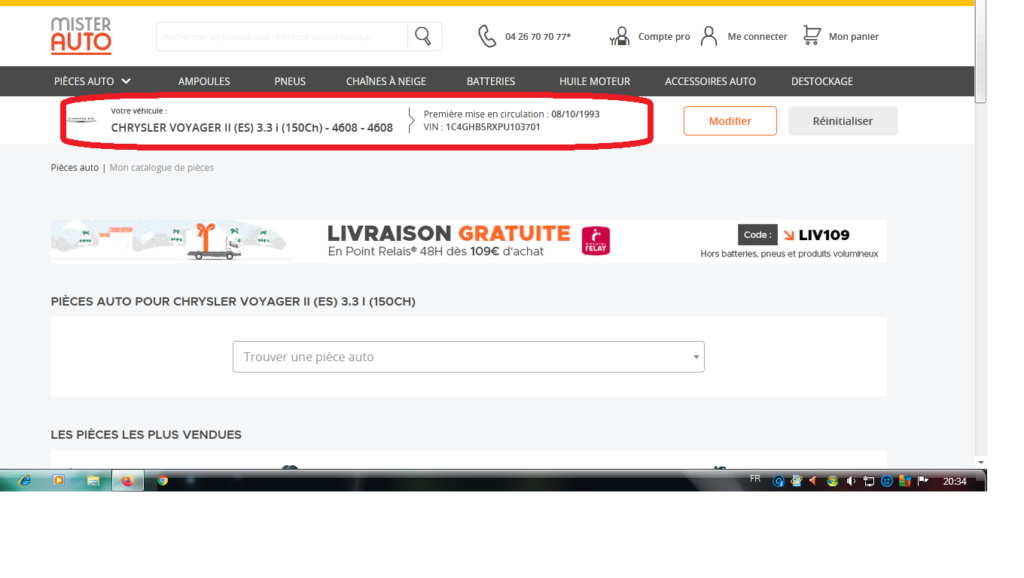Screen dimensions: 1024x578
Task: Open the file explorer taskbar icon
Action: pos(93,481)
